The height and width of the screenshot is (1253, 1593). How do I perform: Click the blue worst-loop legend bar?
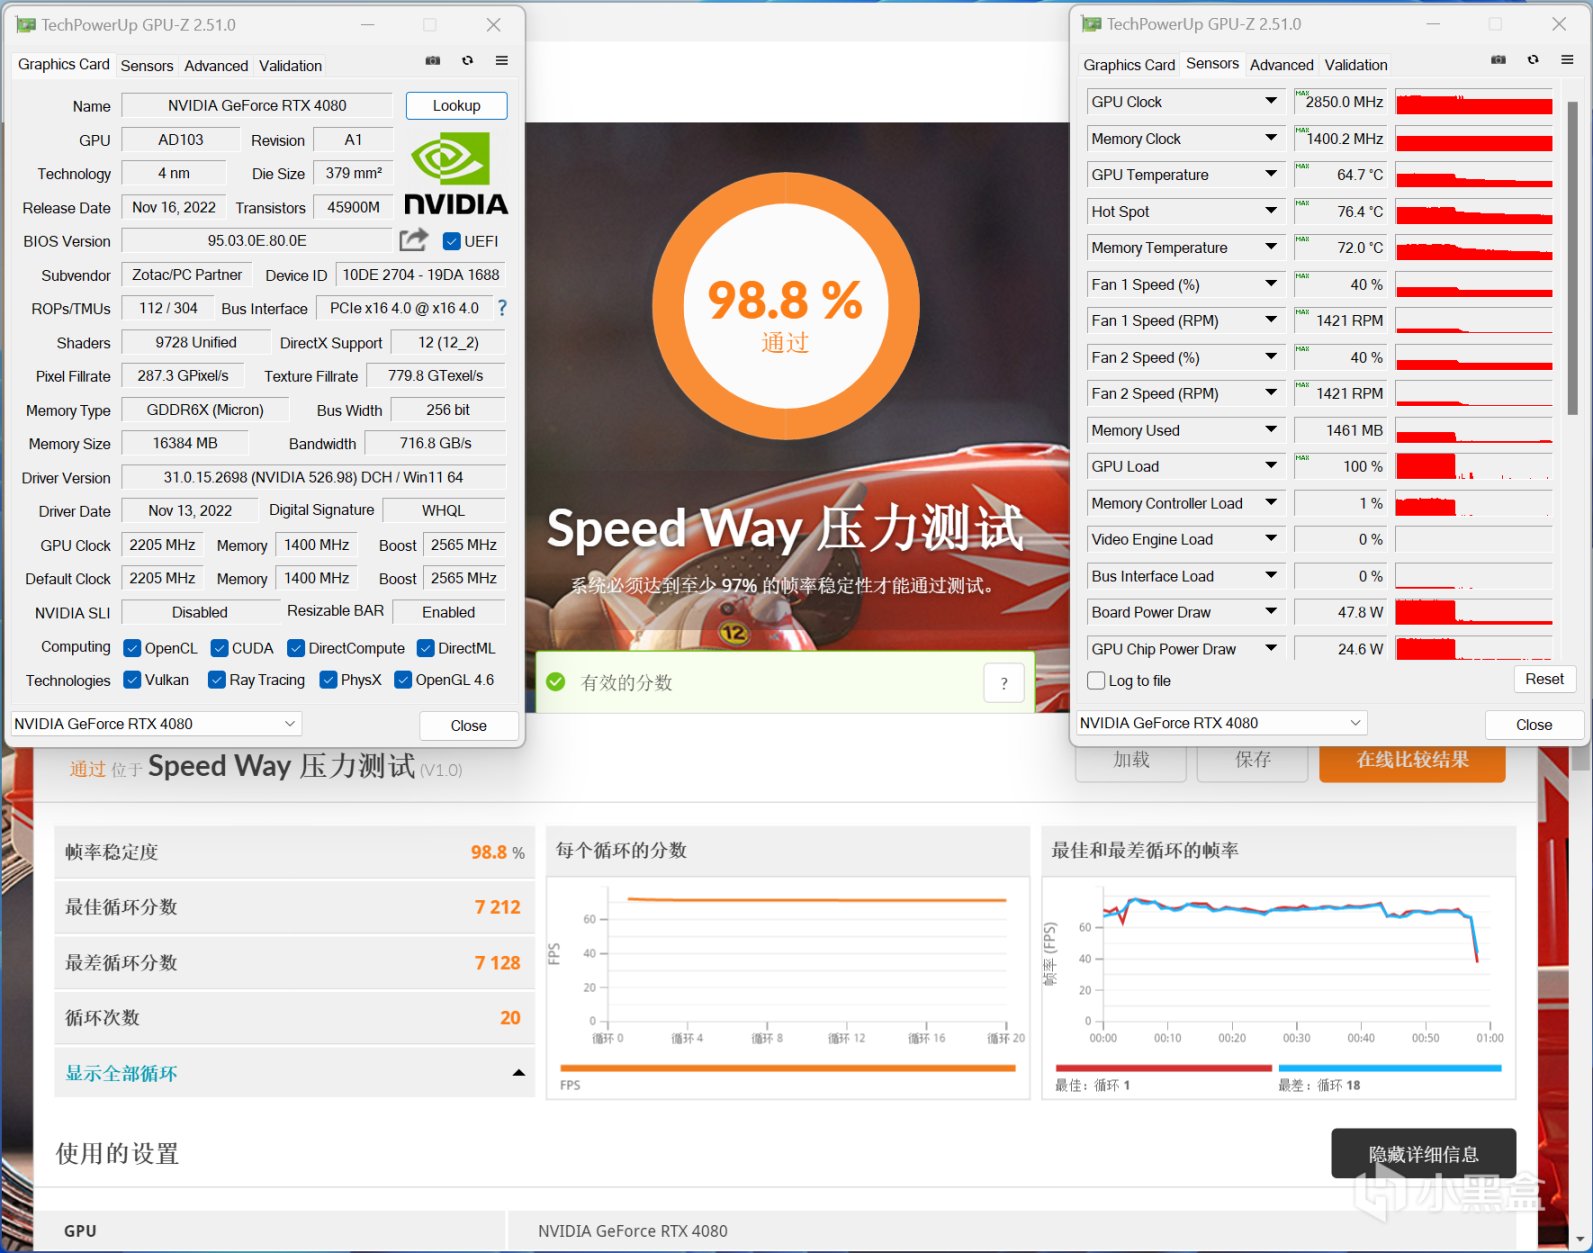click(x=1390, y=1068)
